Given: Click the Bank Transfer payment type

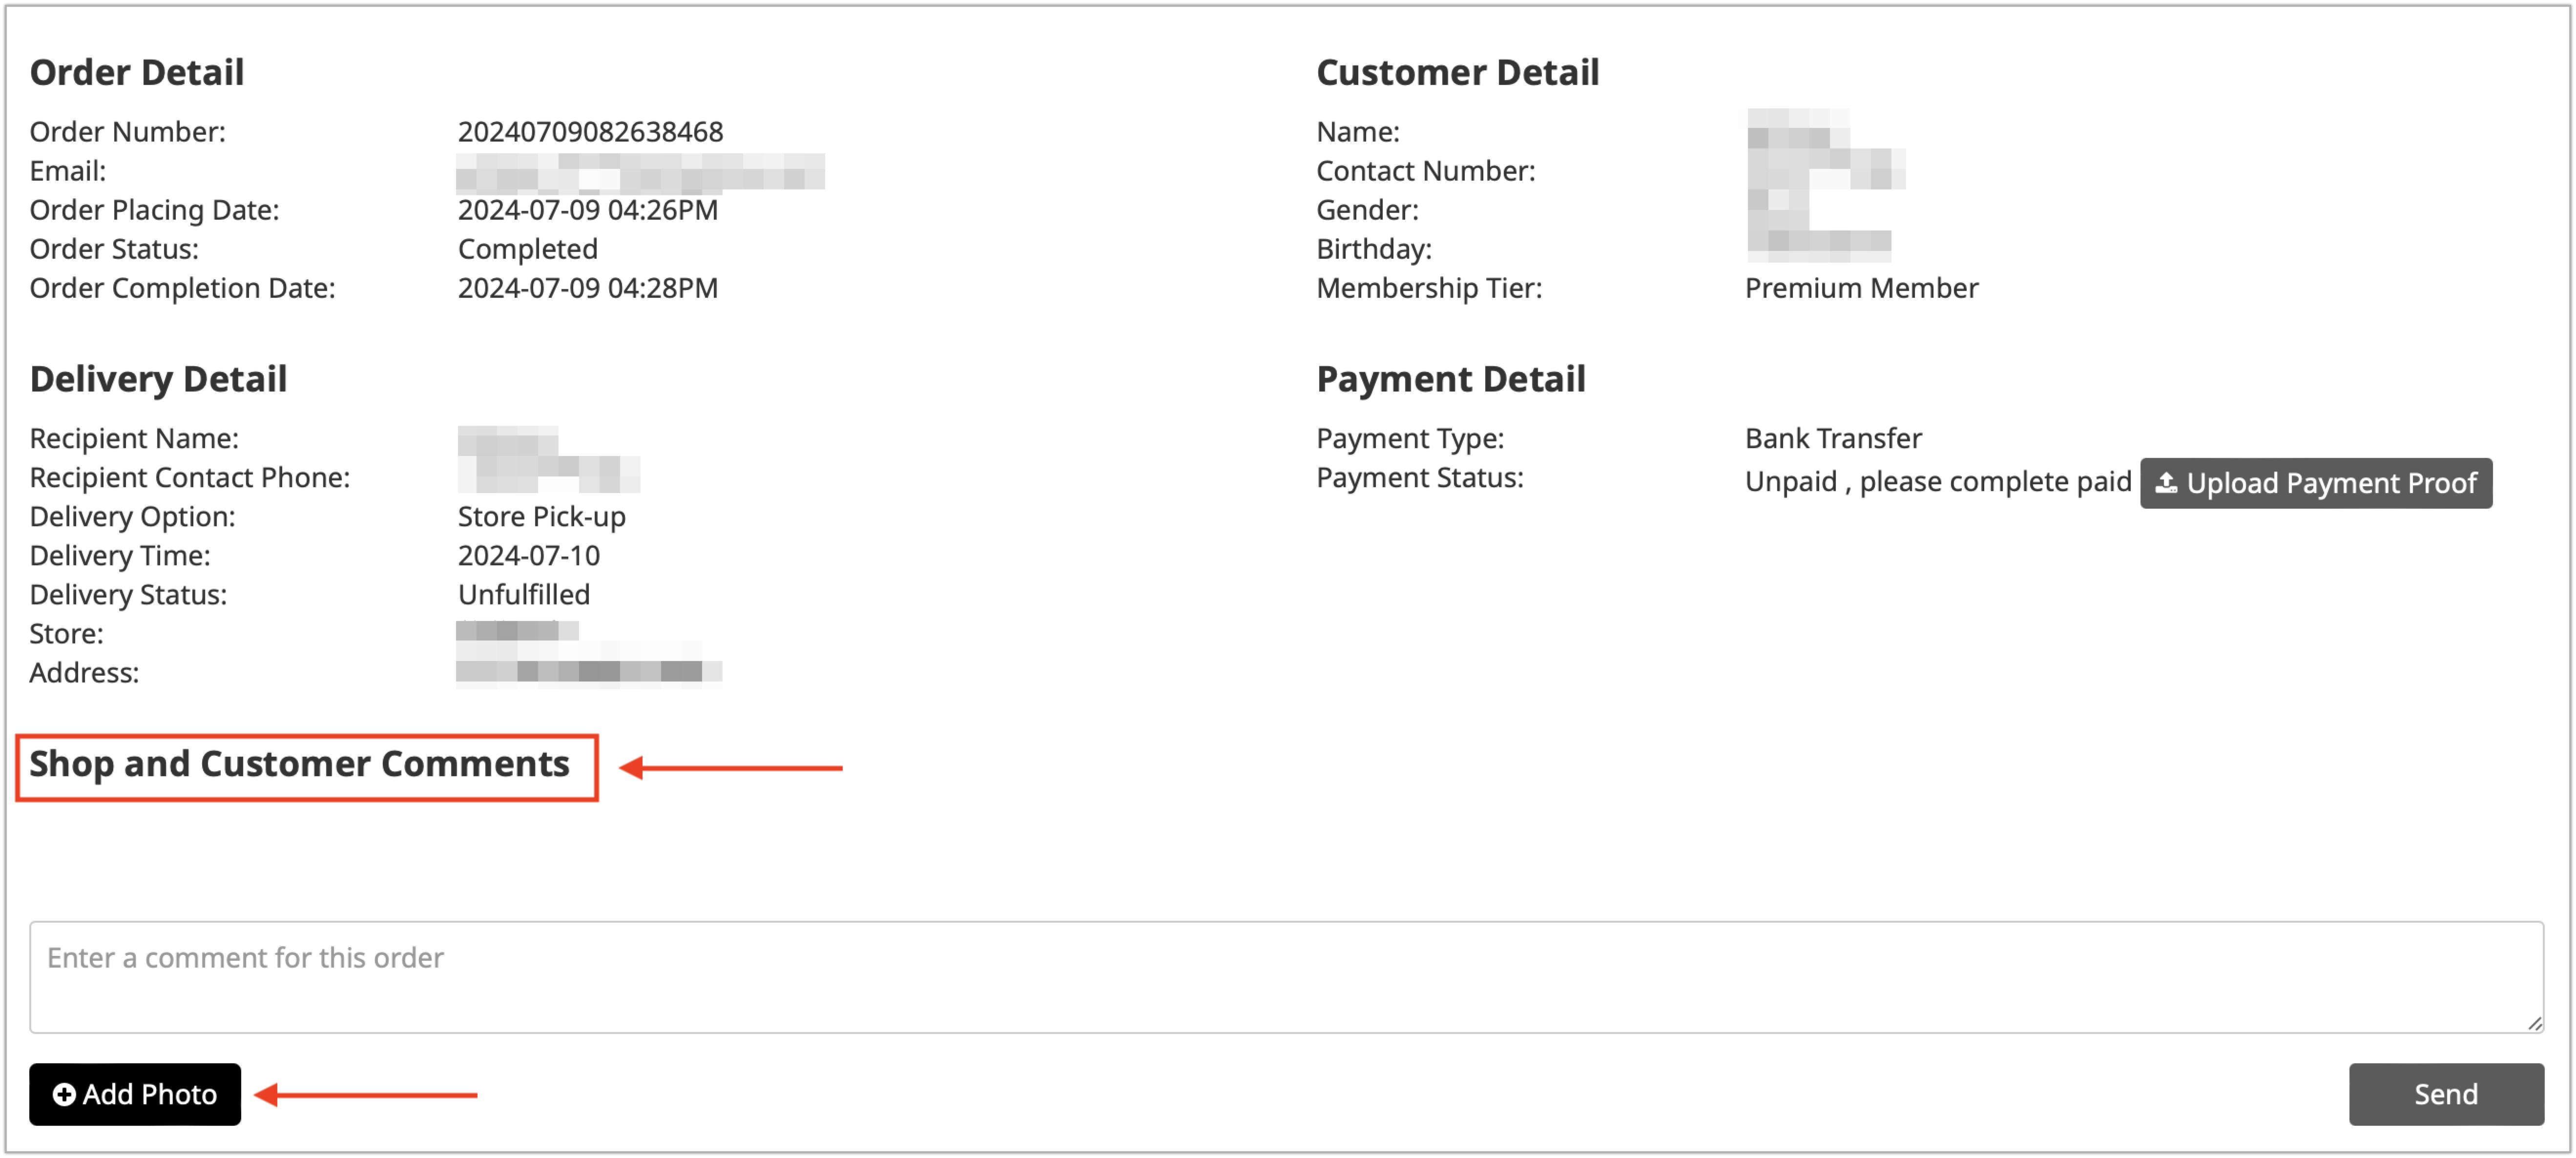Looking at the screenshot, I should (1833, 437).
